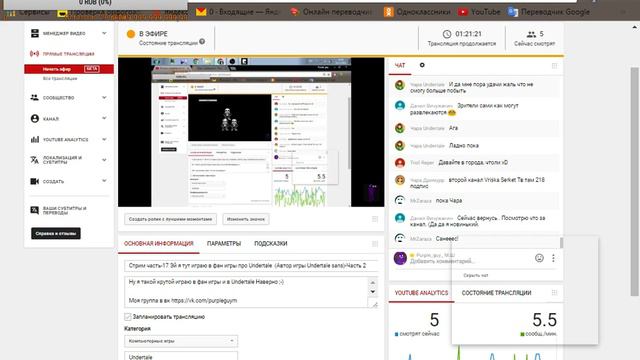Click the stream status help question icon

tap(202, 41)
